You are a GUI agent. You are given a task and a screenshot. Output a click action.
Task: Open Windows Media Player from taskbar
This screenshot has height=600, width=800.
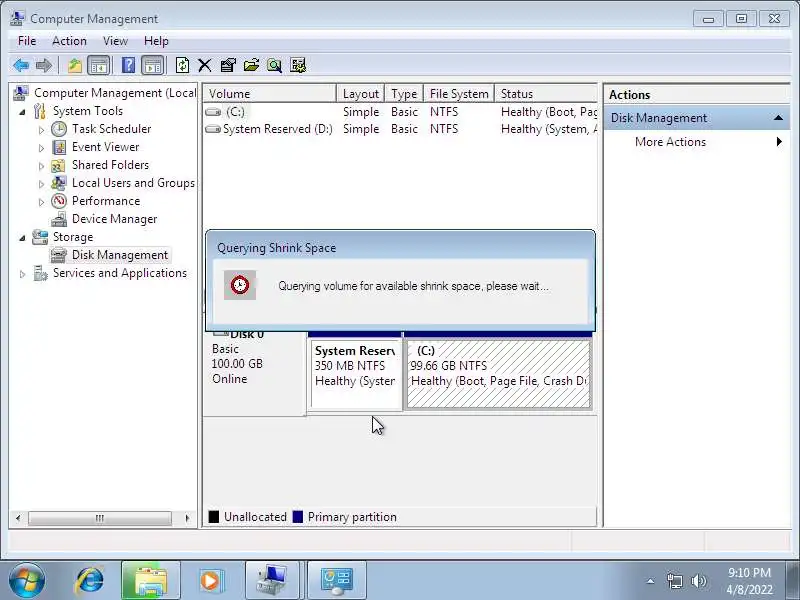coord(210,580)
